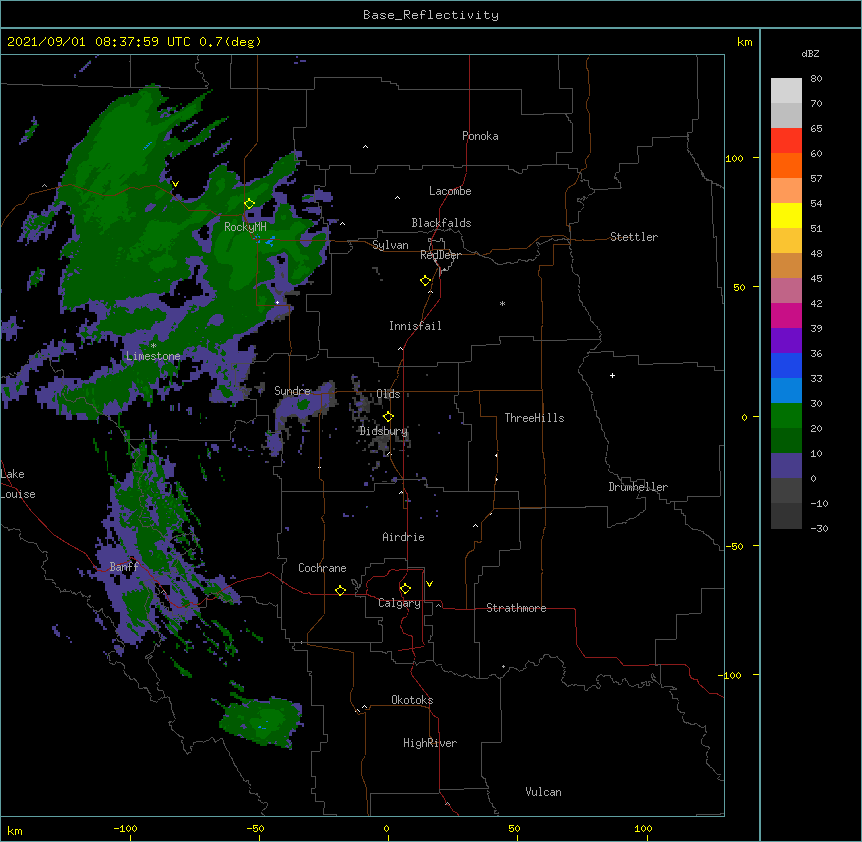Viewport: 862px width, 842px height.
Task: Click the HighRiver label
Action: pyautogui.click(x=430, y=743)
